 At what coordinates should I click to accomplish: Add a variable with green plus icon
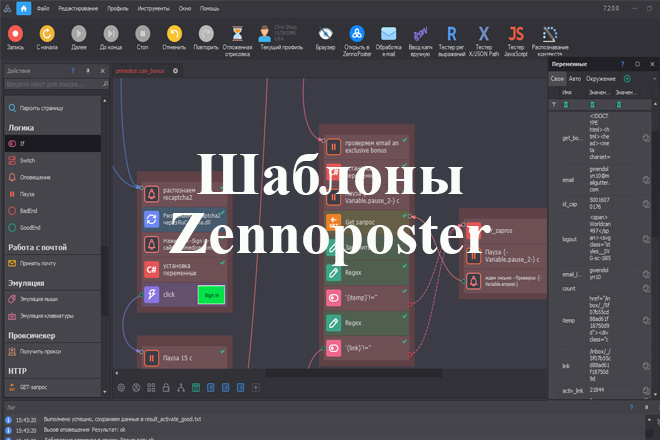(627, 79)
